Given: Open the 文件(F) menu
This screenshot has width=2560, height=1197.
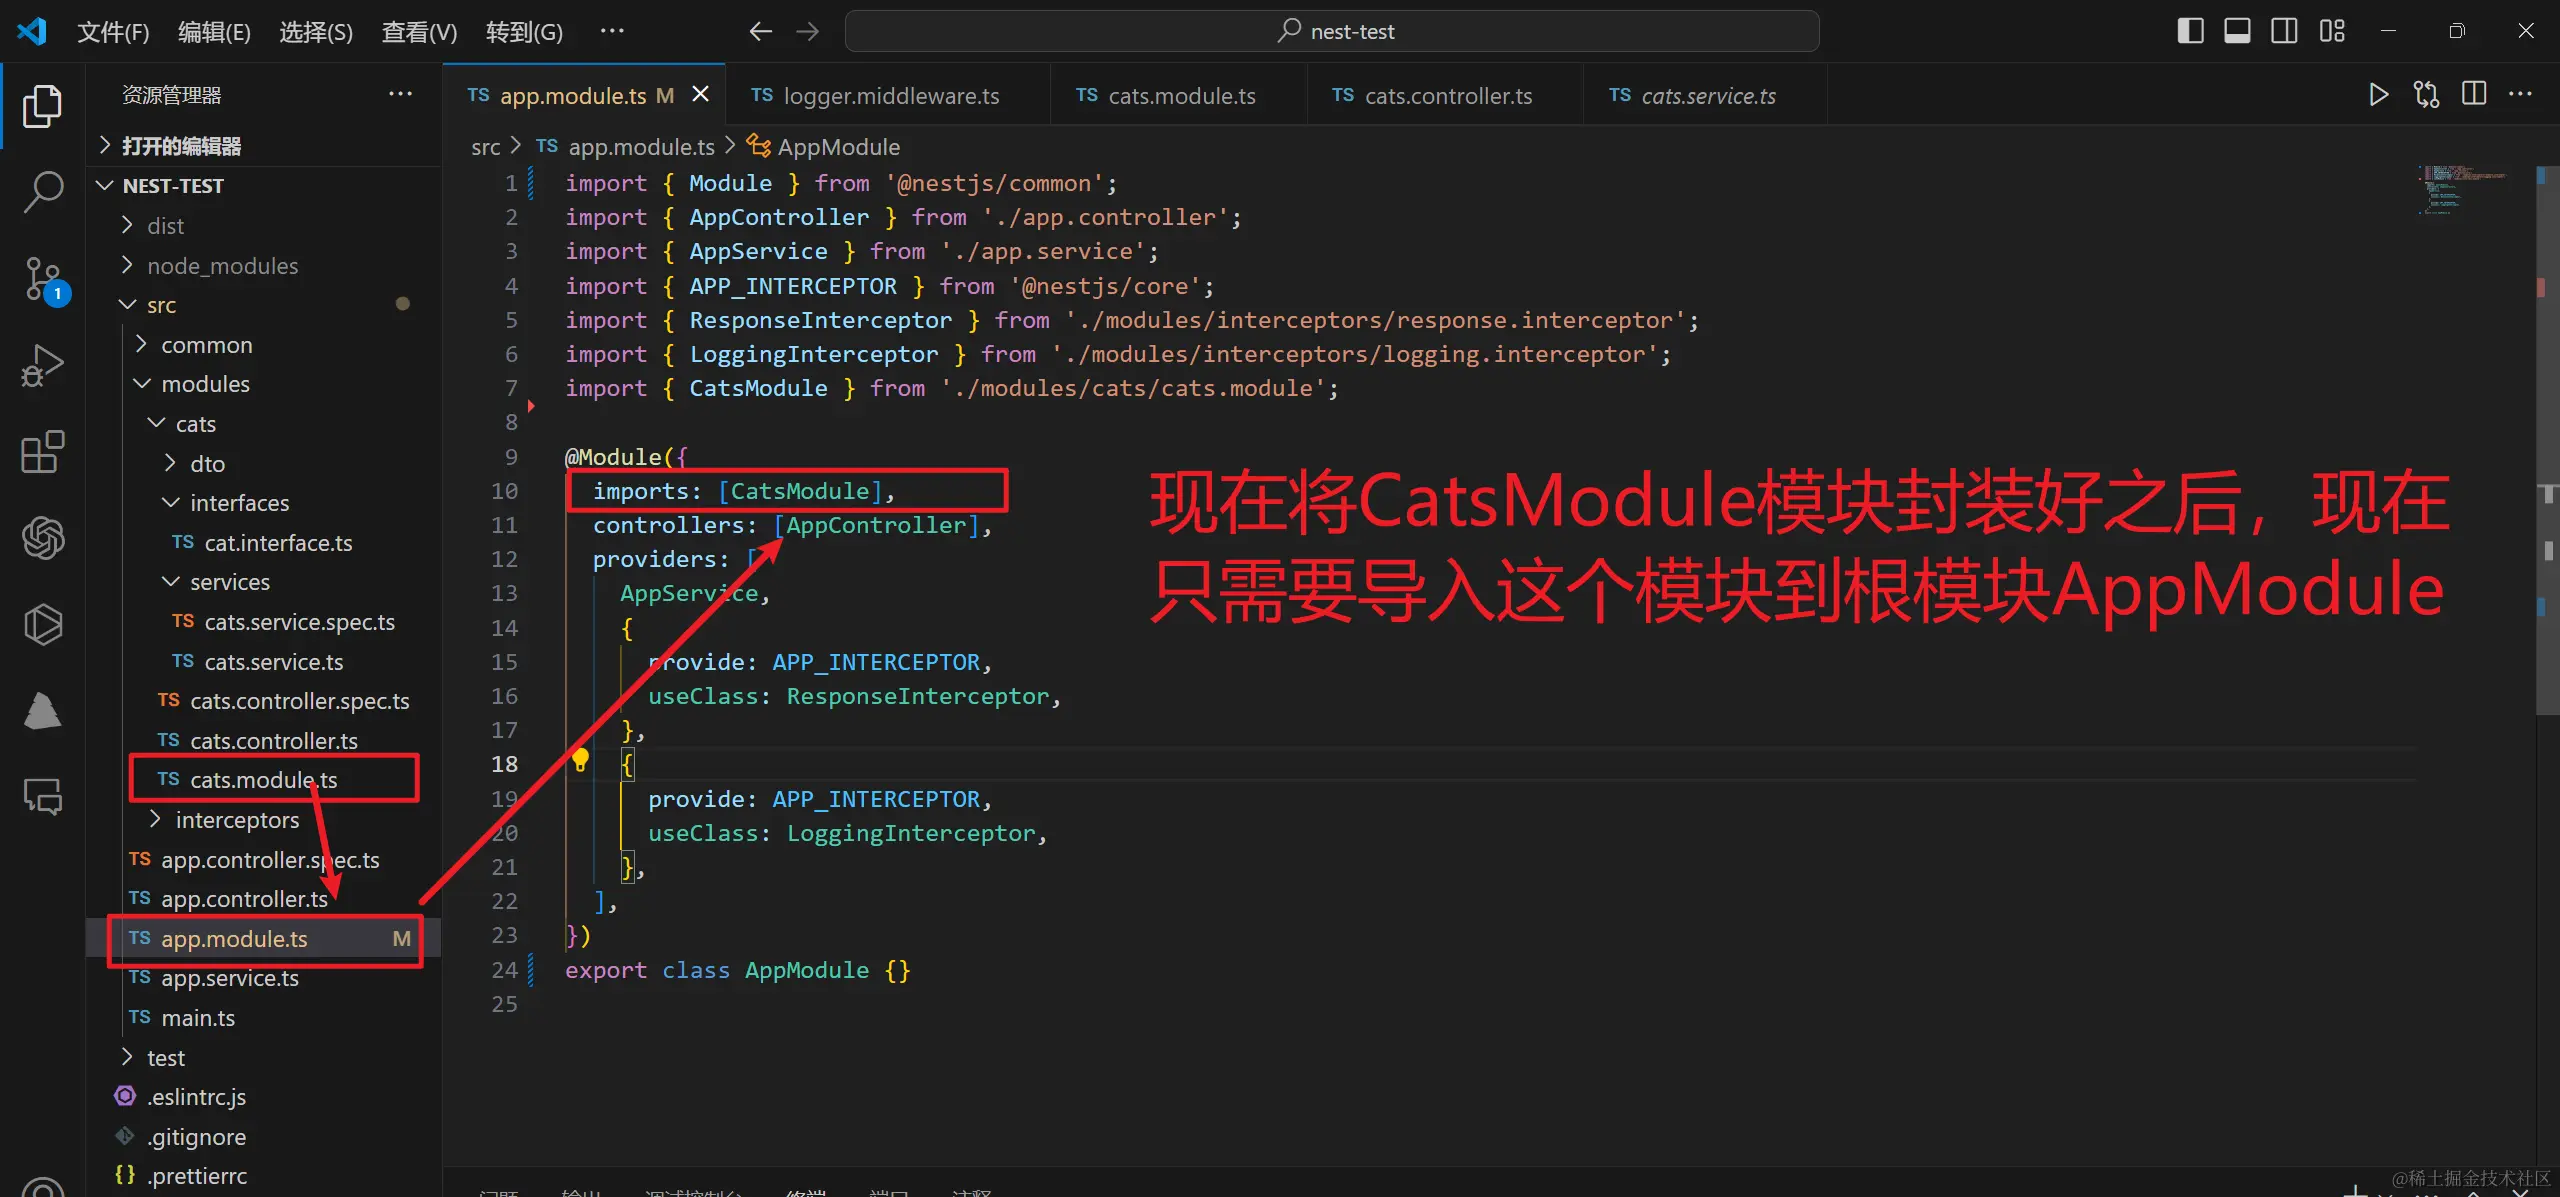Looking at the screenshot, I should point(113,32).
